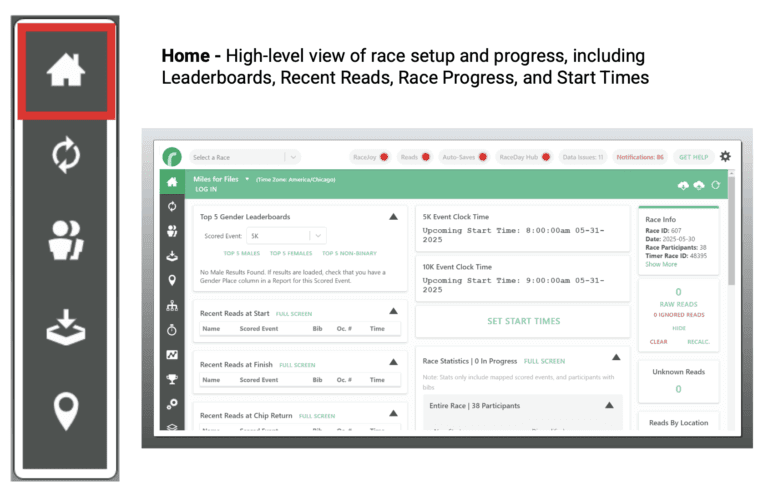Screen dimensions: 768x483
Task: Click the vertical scrollbar on the right
Action: pyautogui.click(x=733, y=230)
